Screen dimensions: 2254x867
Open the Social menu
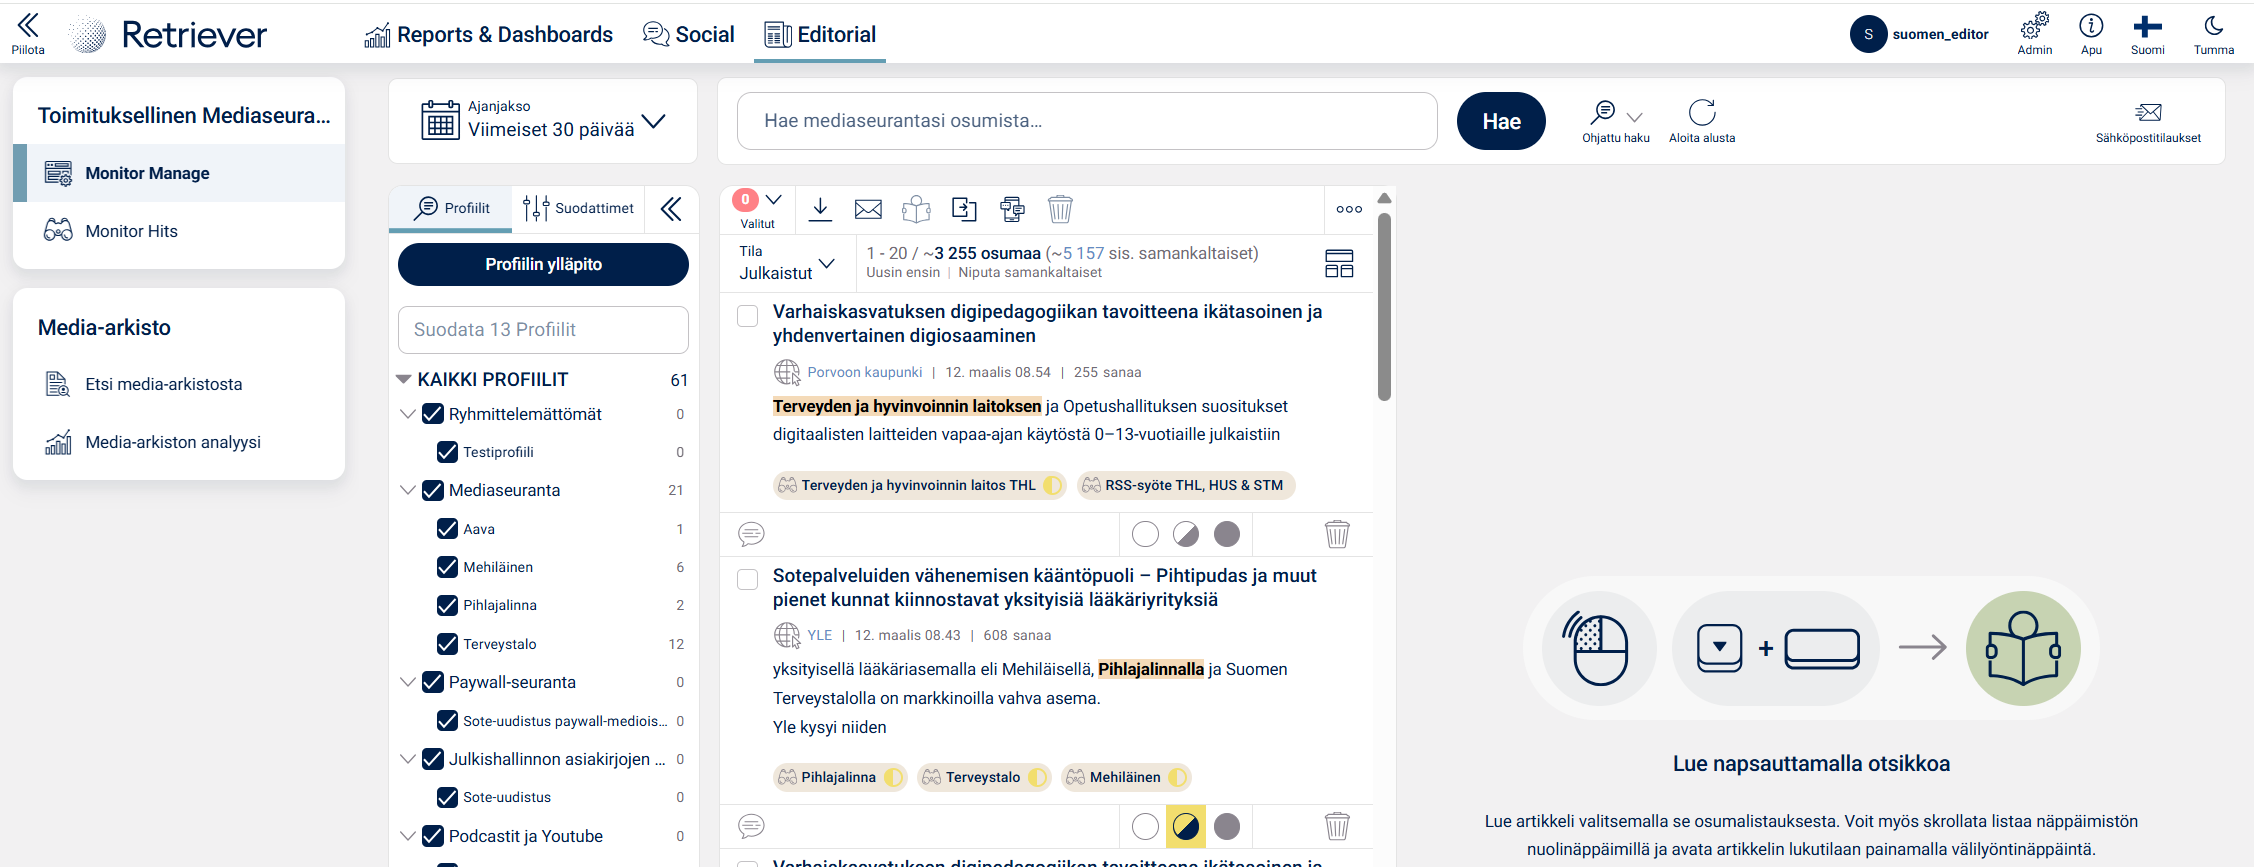pyautogui.click(x=688, y=34)
